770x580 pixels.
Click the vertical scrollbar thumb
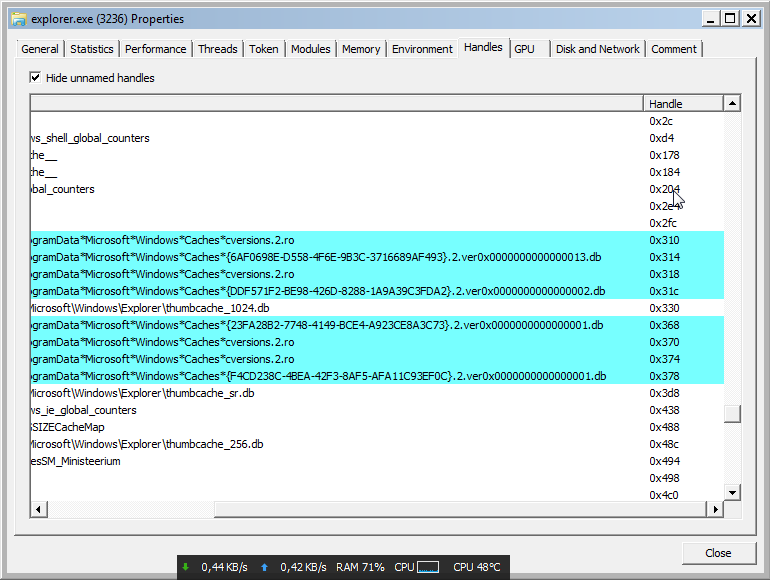click(x=732, y=414)
